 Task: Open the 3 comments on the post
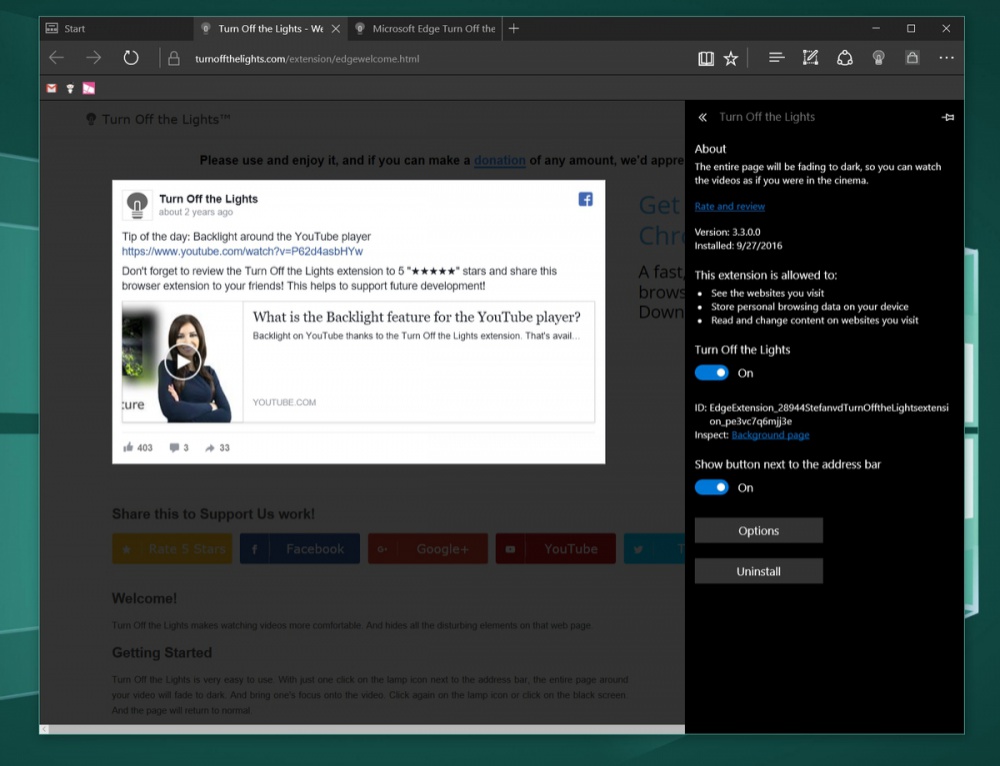pyautogui.click(x=179, y=448)
